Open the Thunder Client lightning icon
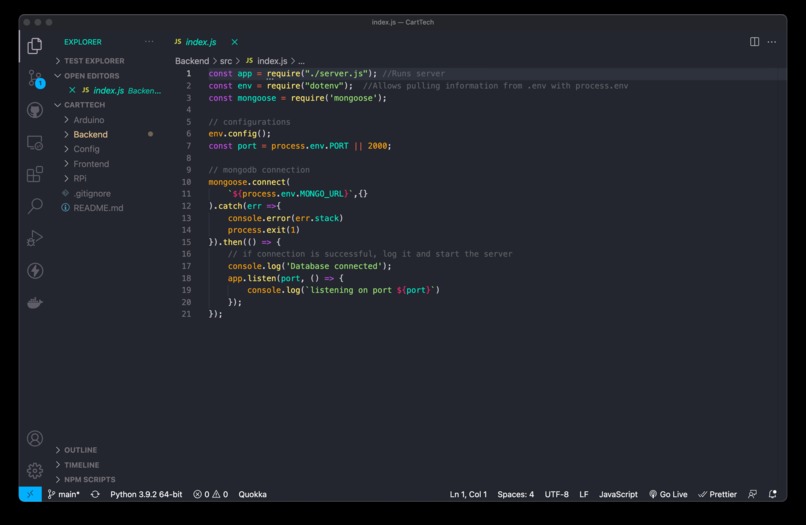This screenshot has width=806, height=525. click(34, 270)
